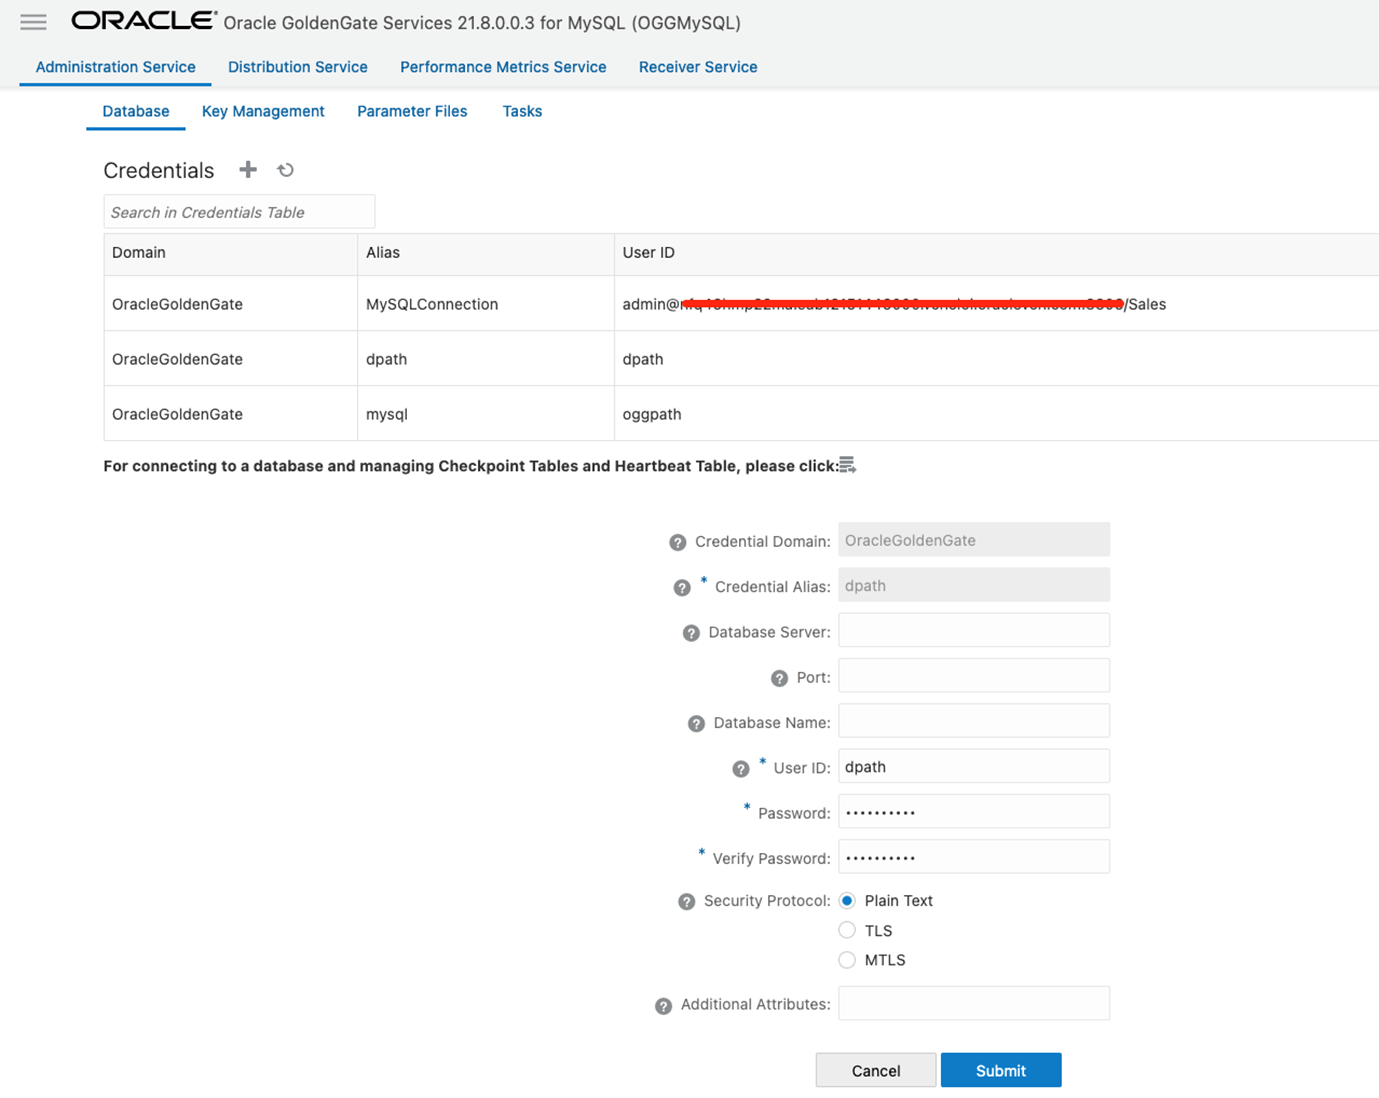Select the Plain Text security protocol

coord(847,900)
